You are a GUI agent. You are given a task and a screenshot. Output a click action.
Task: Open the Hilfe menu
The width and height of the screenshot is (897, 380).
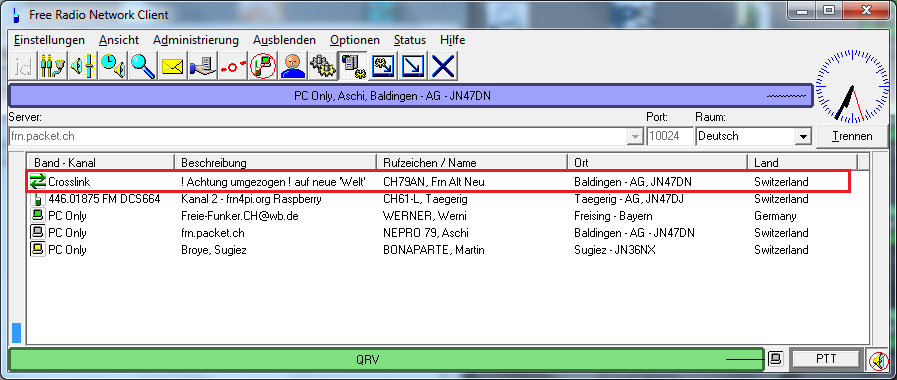click(x=453, y=40)
